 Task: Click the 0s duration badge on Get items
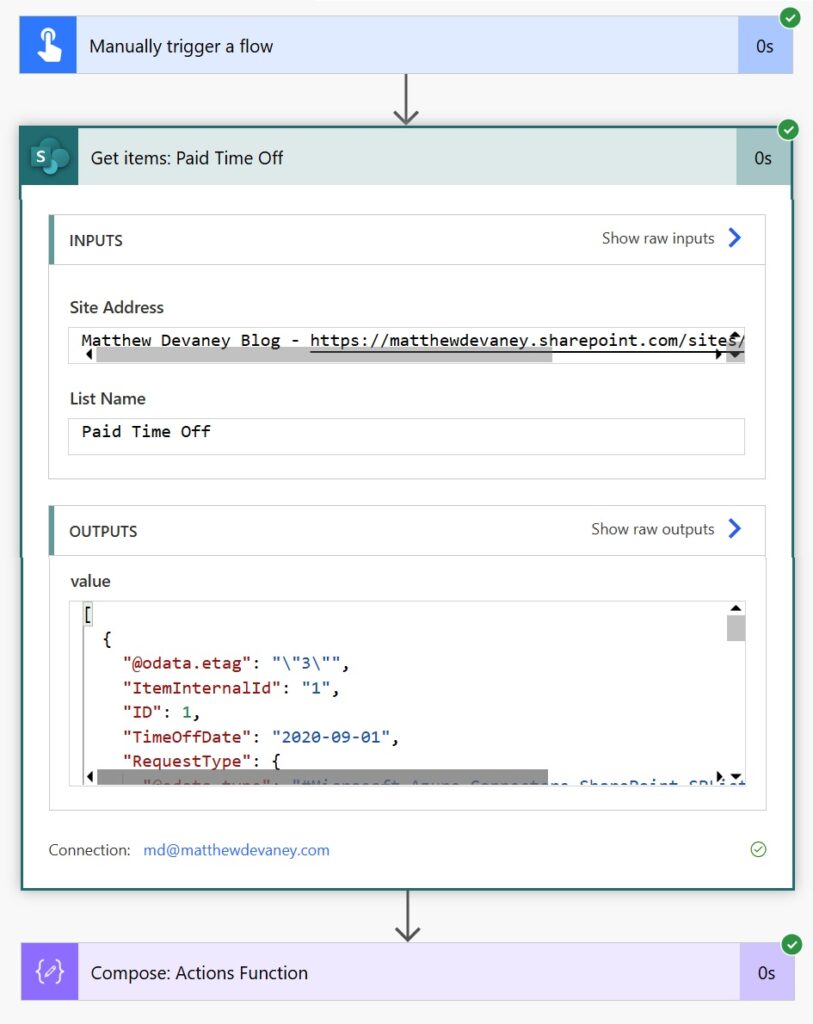pos(763,158)
